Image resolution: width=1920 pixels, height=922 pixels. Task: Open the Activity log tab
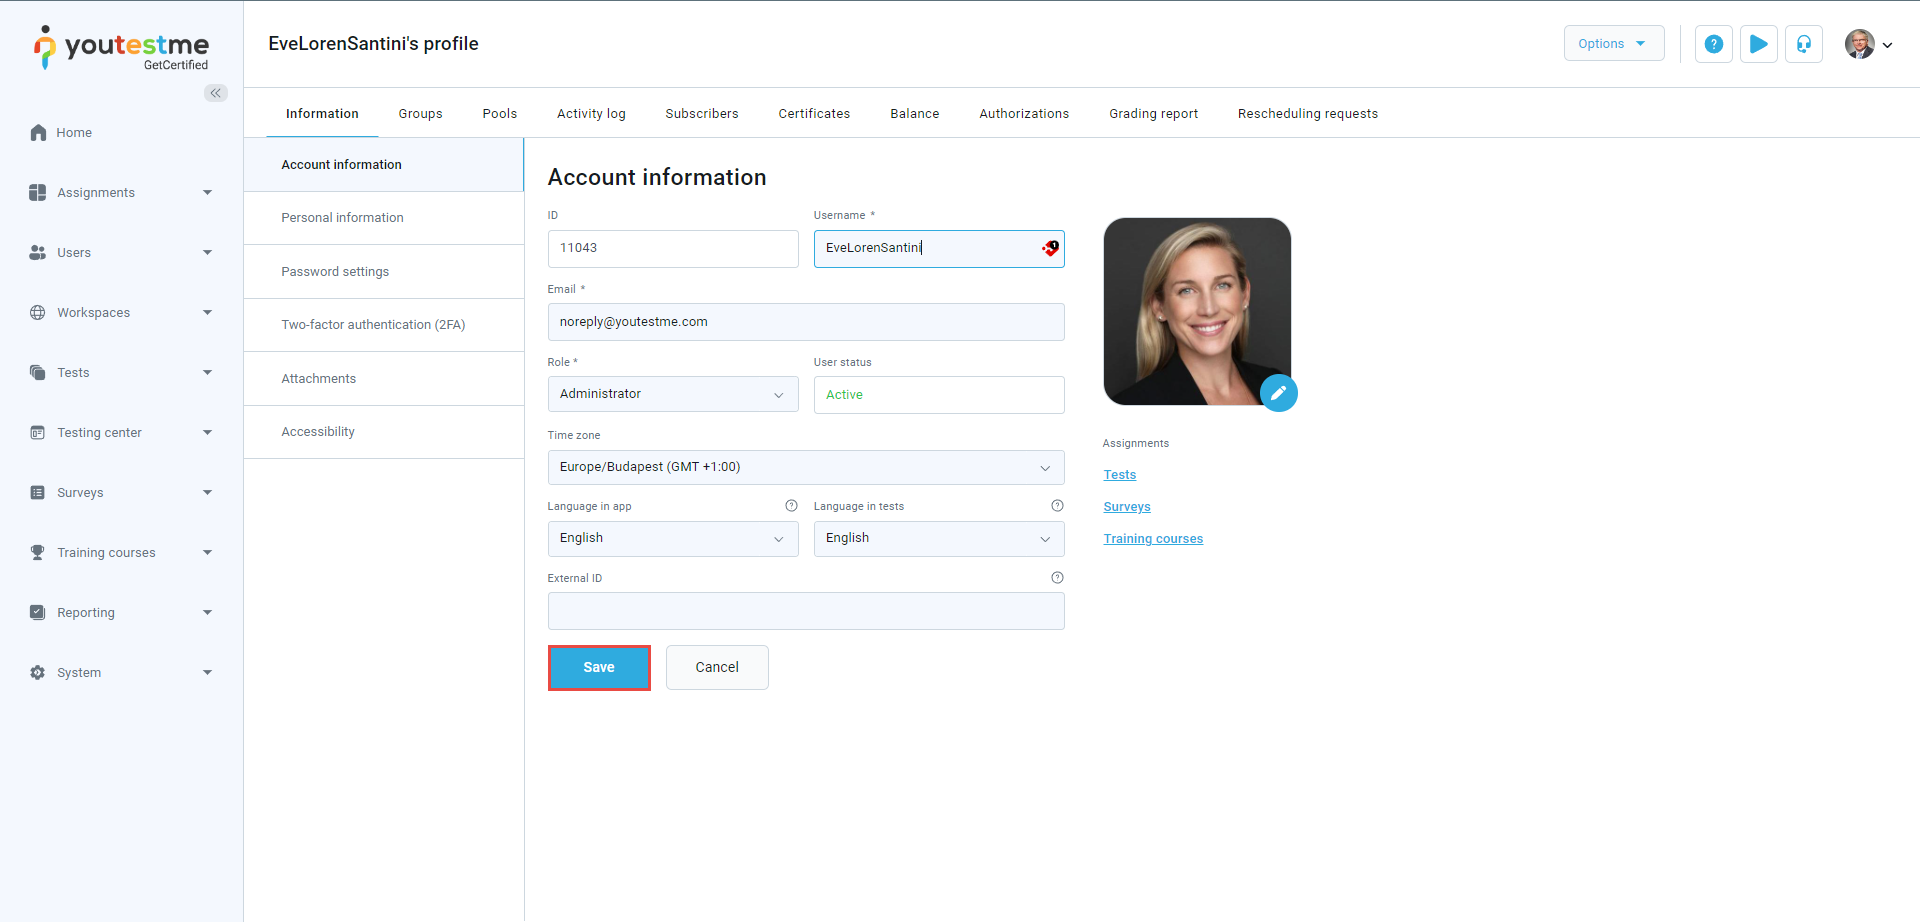point(591,113)
